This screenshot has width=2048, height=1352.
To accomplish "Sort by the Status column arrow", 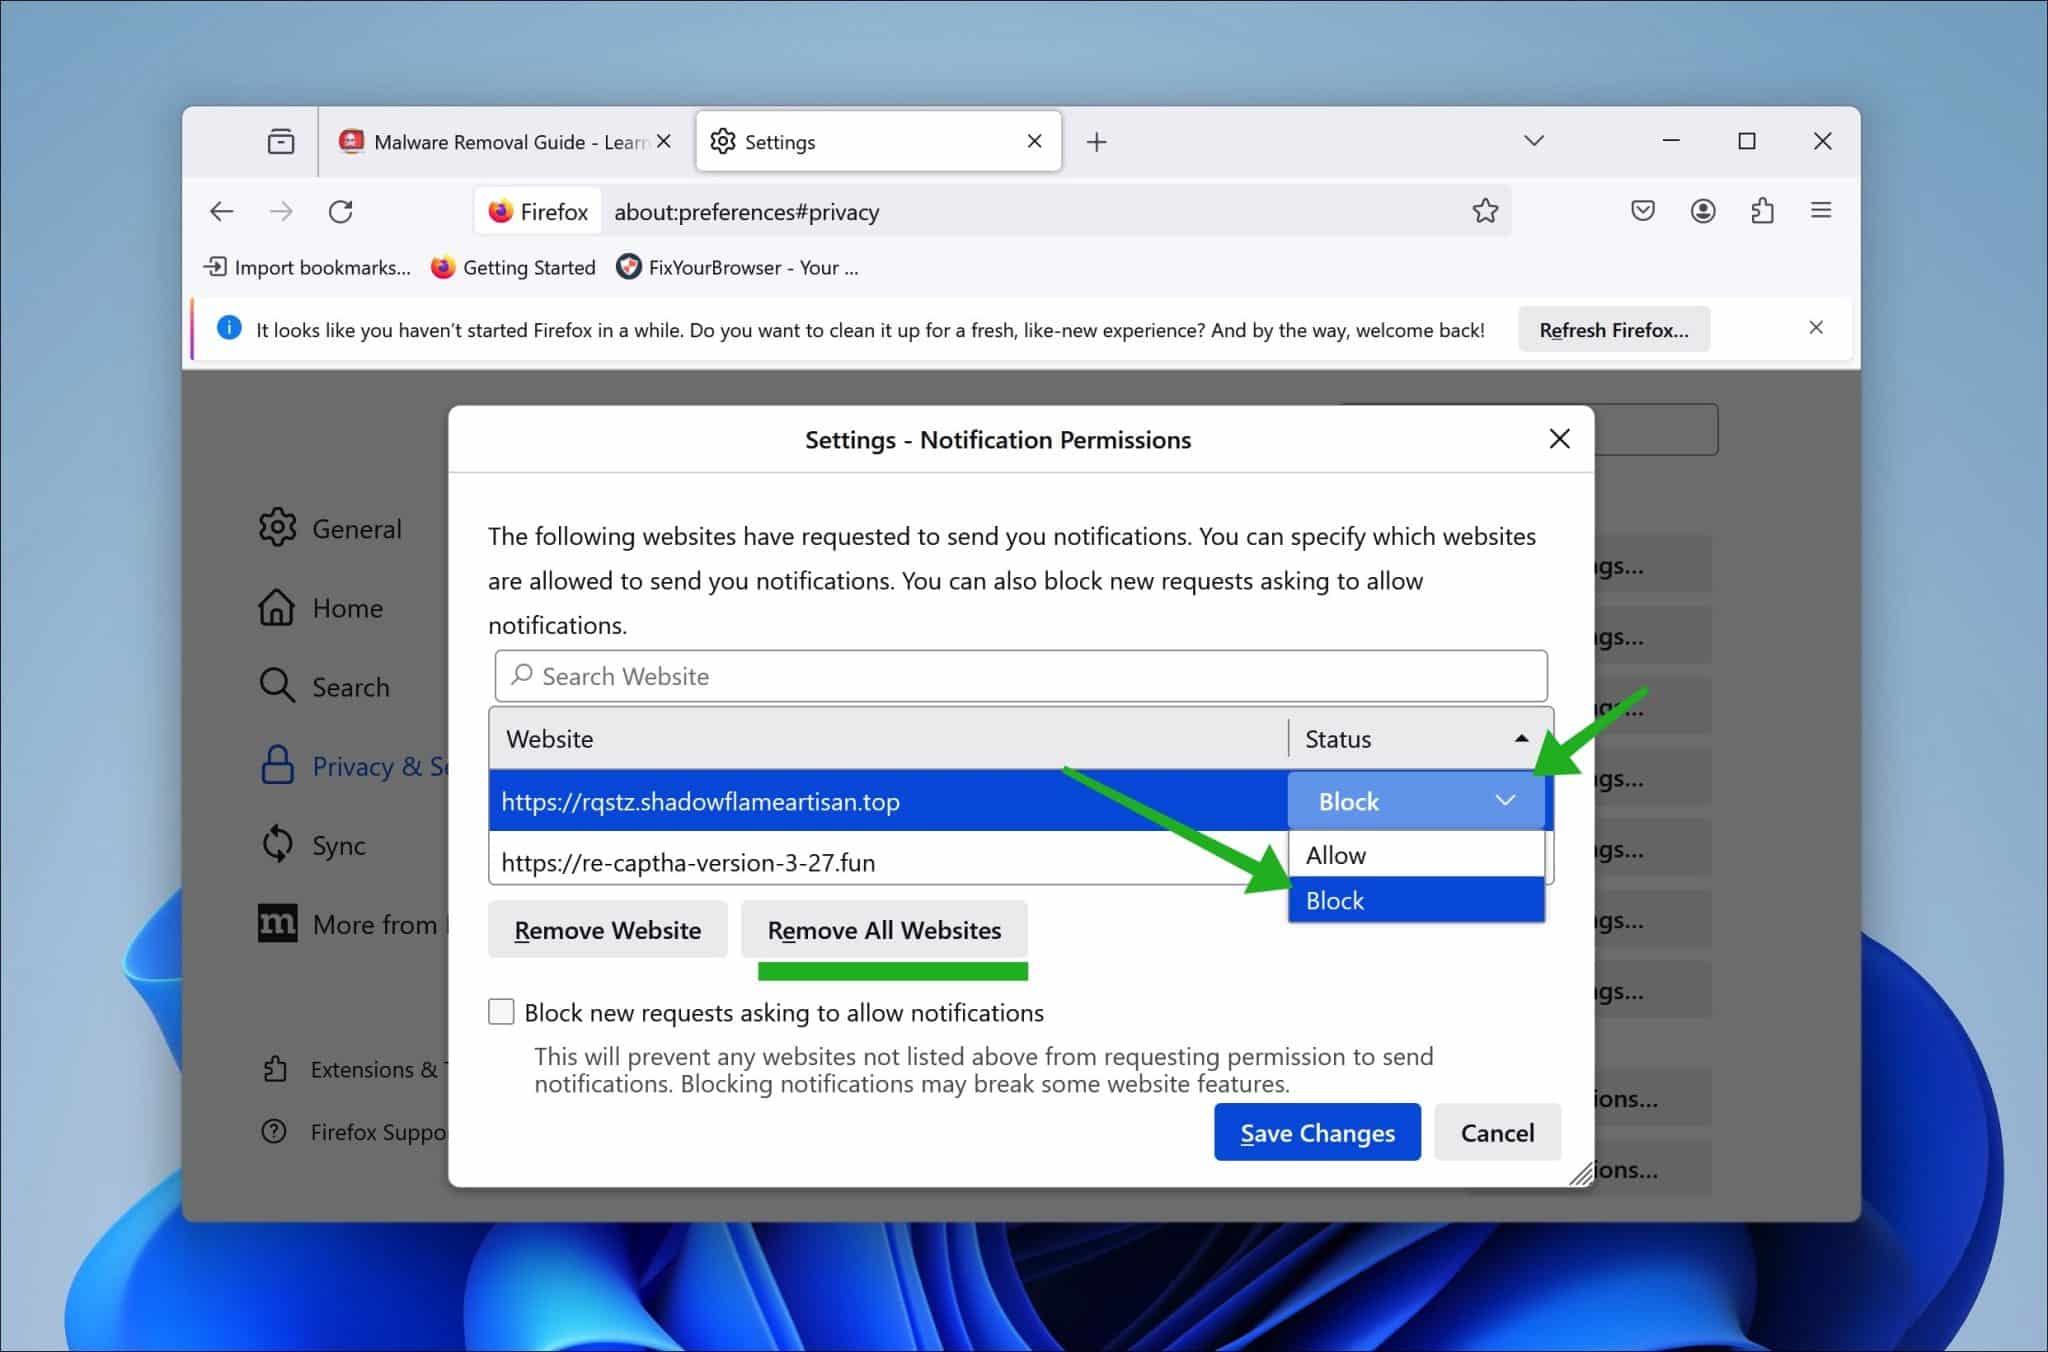I will click(x=1521, y=739).
